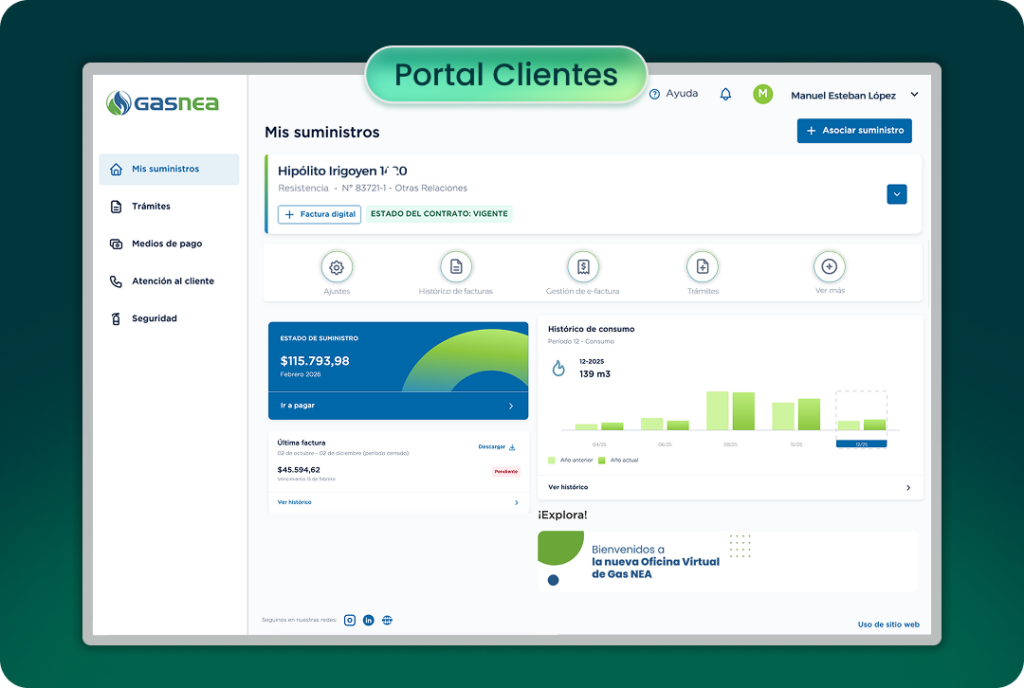
Task: Click the Ver más plus icon
Action: pos(829,267)
